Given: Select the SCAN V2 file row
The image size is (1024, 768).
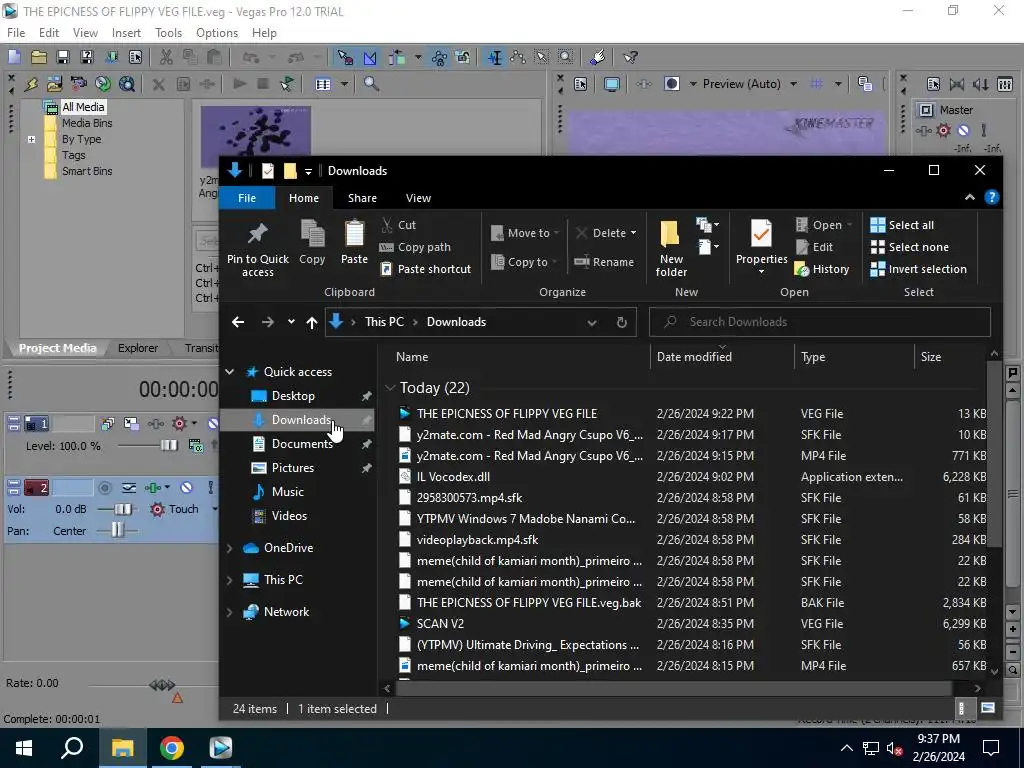Looking at the screenshot, I should coord(692,624).
